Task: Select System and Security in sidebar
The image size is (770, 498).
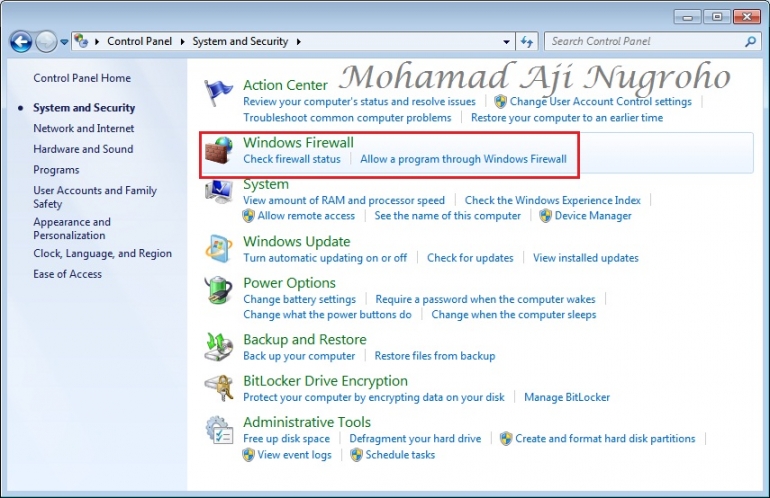Action: pos(84,108)
